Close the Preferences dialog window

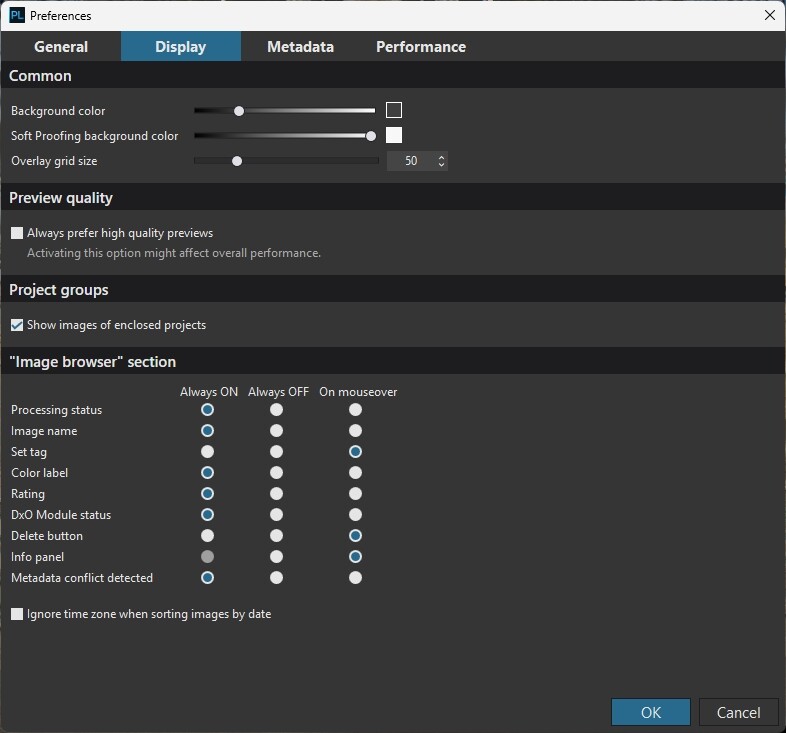click(x=769, y=15)
